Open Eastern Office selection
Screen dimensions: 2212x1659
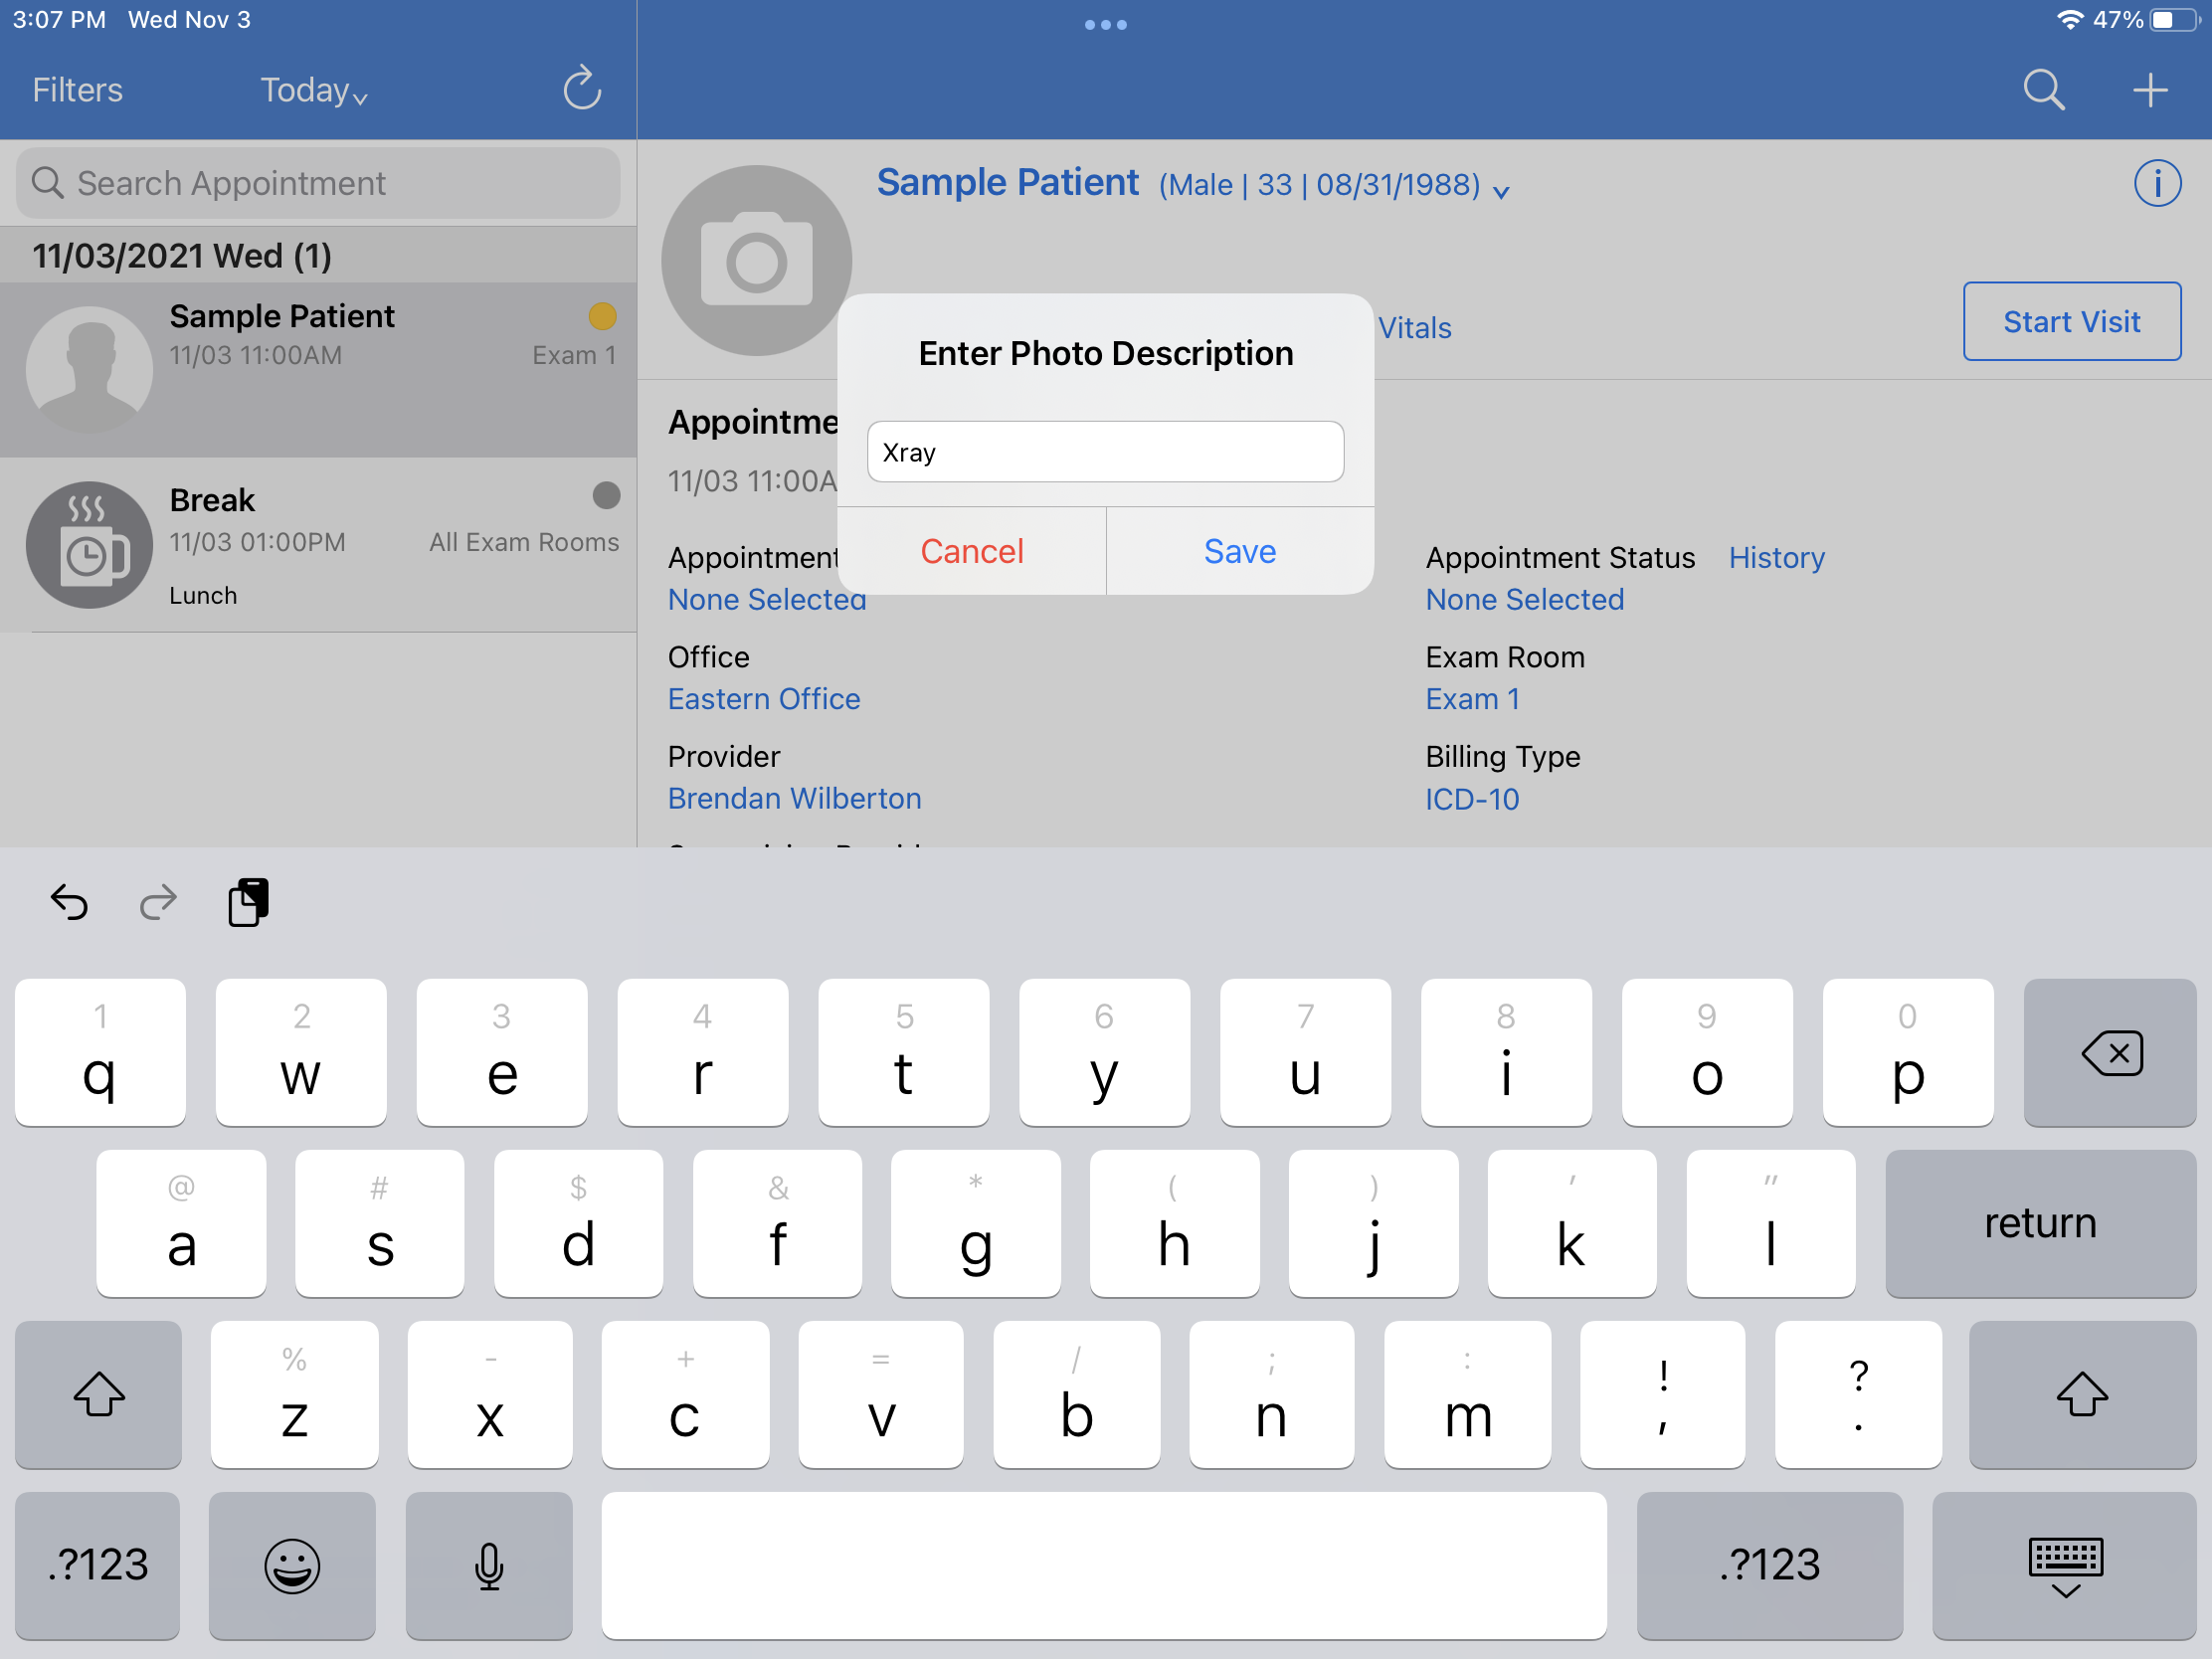(x=764, y=698)
